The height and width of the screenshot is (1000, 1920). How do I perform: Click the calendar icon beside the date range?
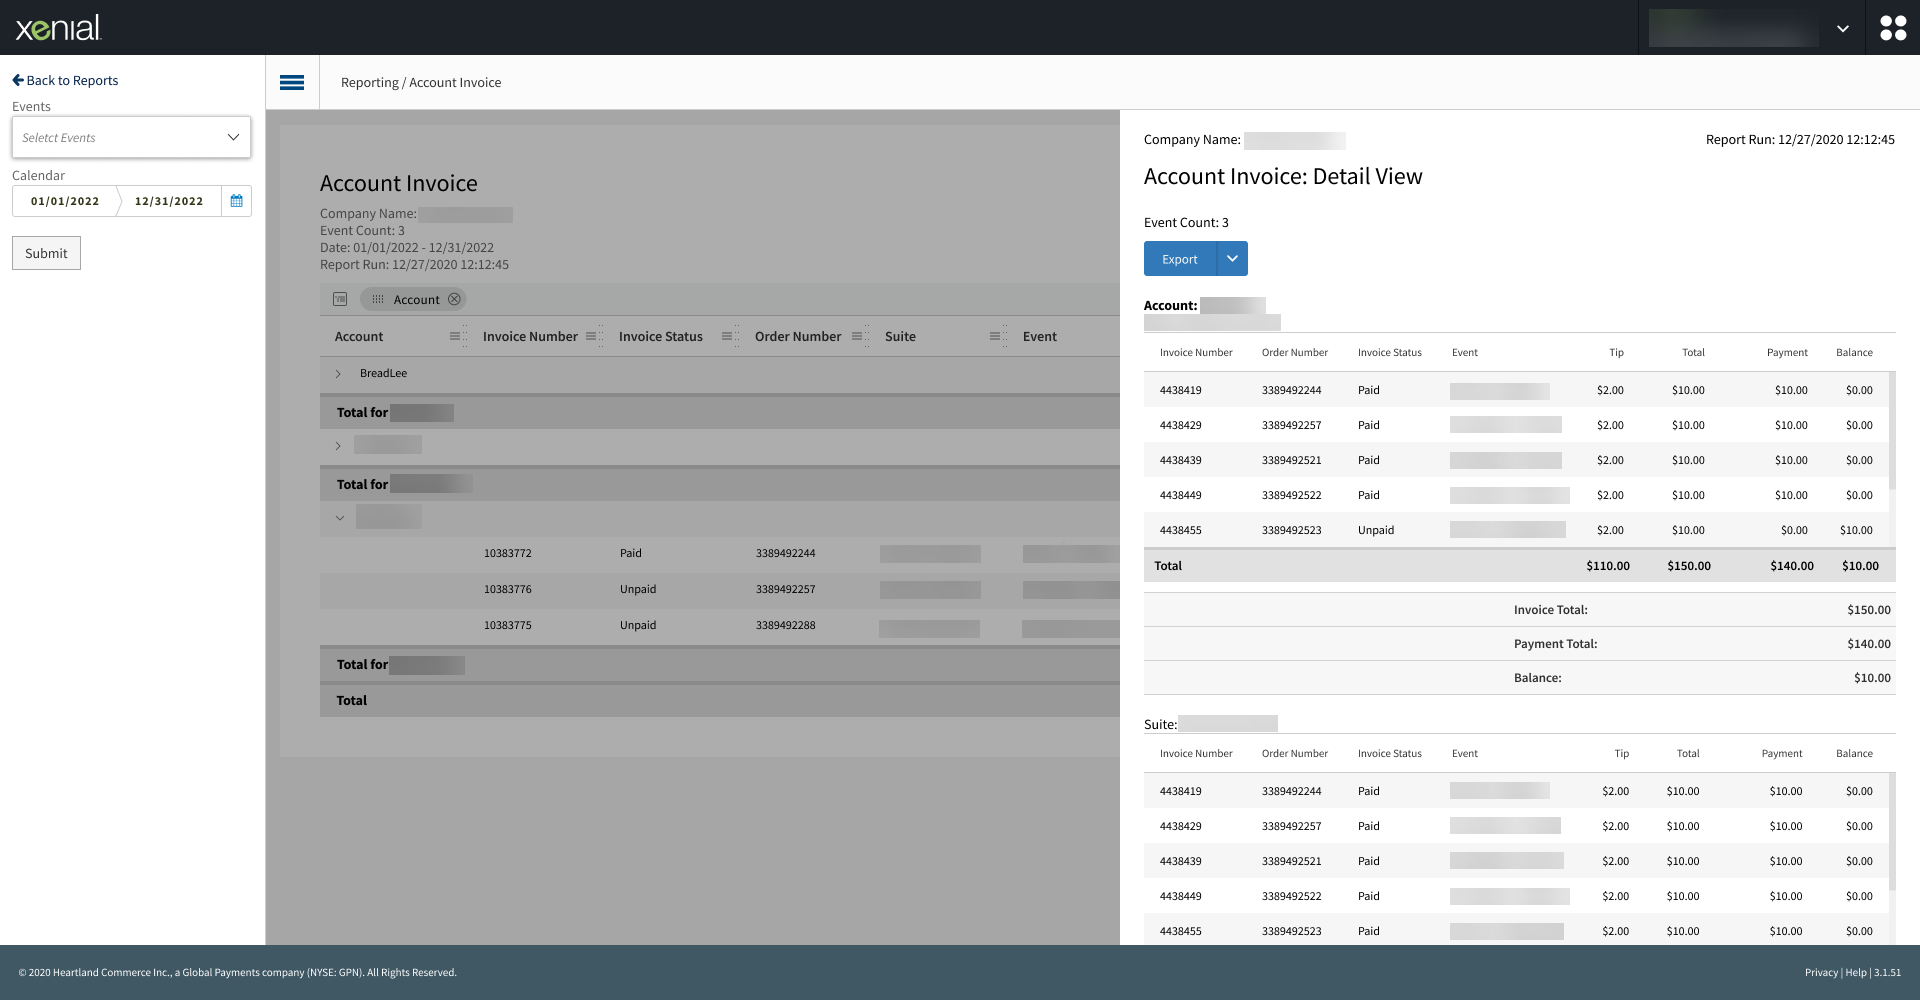236,200
